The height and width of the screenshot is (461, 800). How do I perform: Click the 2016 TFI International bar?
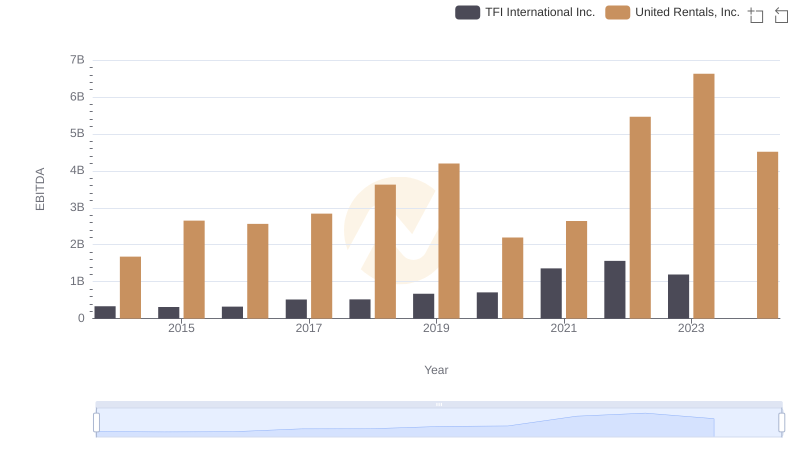click(233, 313)
